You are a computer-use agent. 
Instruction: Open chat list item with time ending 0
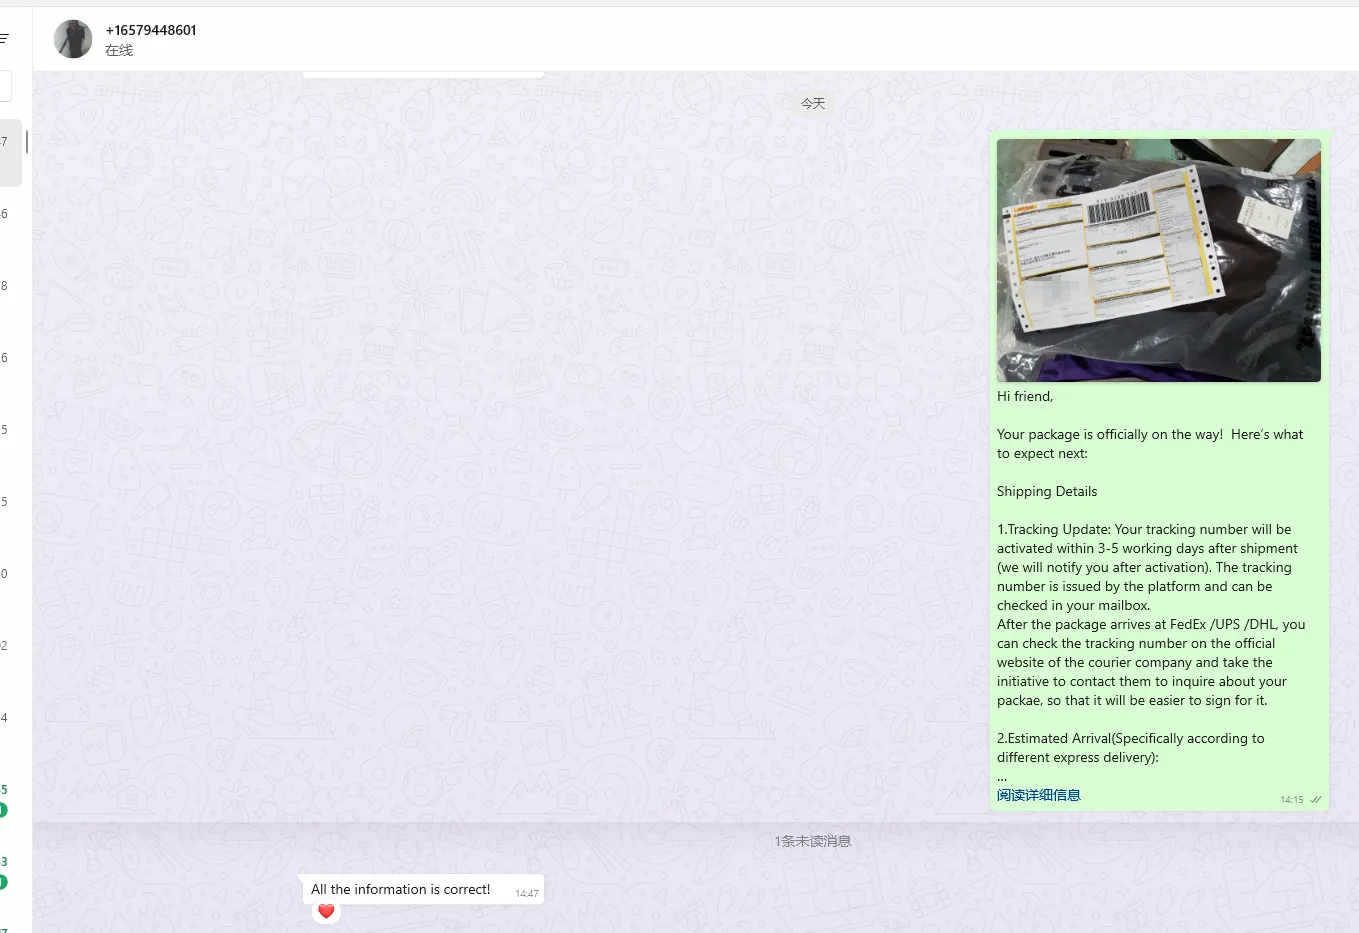click(x=8, y=575)
